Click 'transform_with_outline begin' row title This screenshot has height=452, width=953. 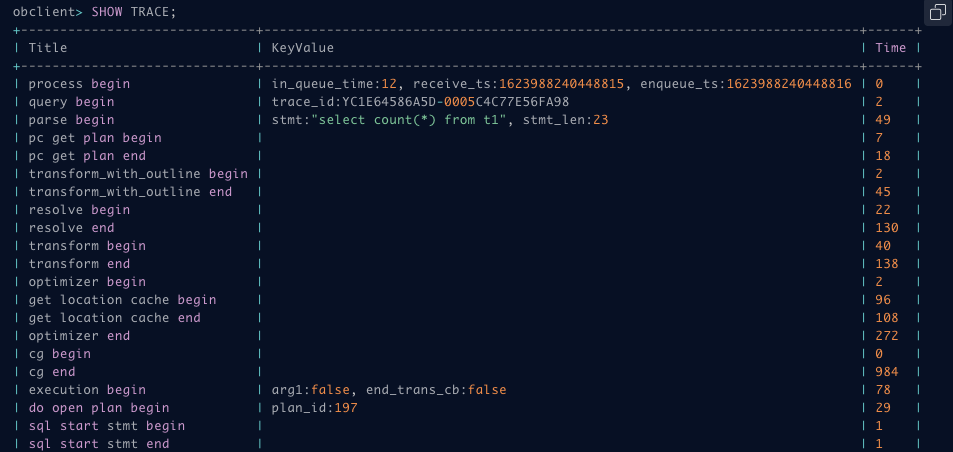point(138,174)
